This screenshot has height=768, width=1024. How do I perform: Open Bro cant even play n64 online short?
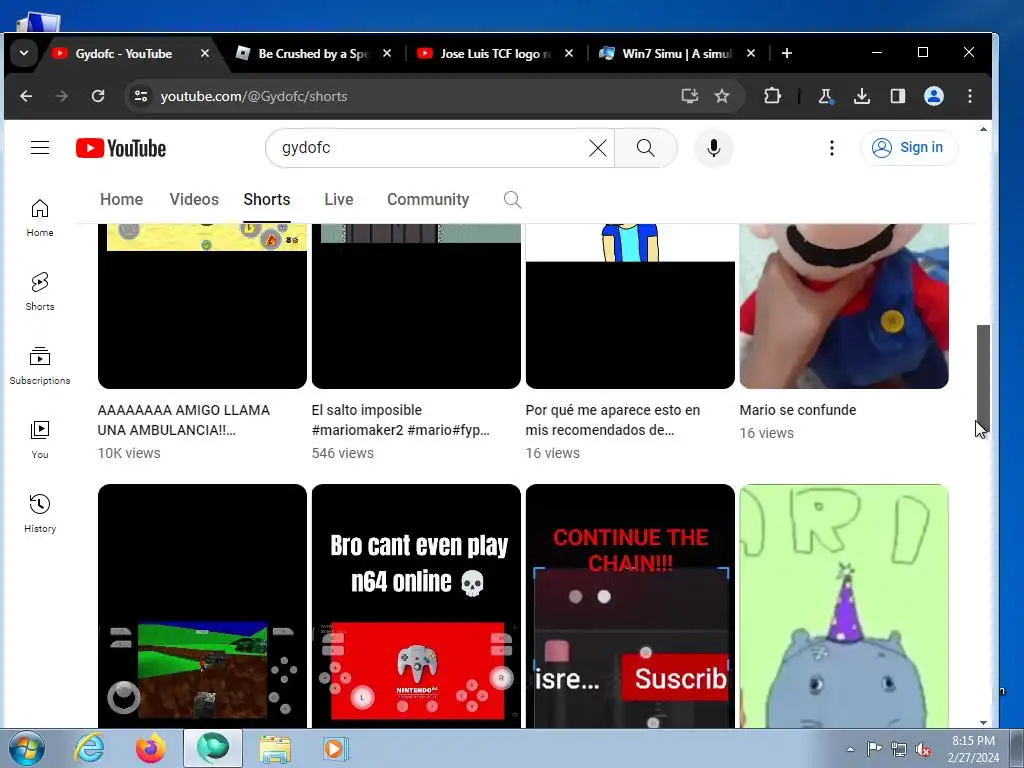click(416, 606)
